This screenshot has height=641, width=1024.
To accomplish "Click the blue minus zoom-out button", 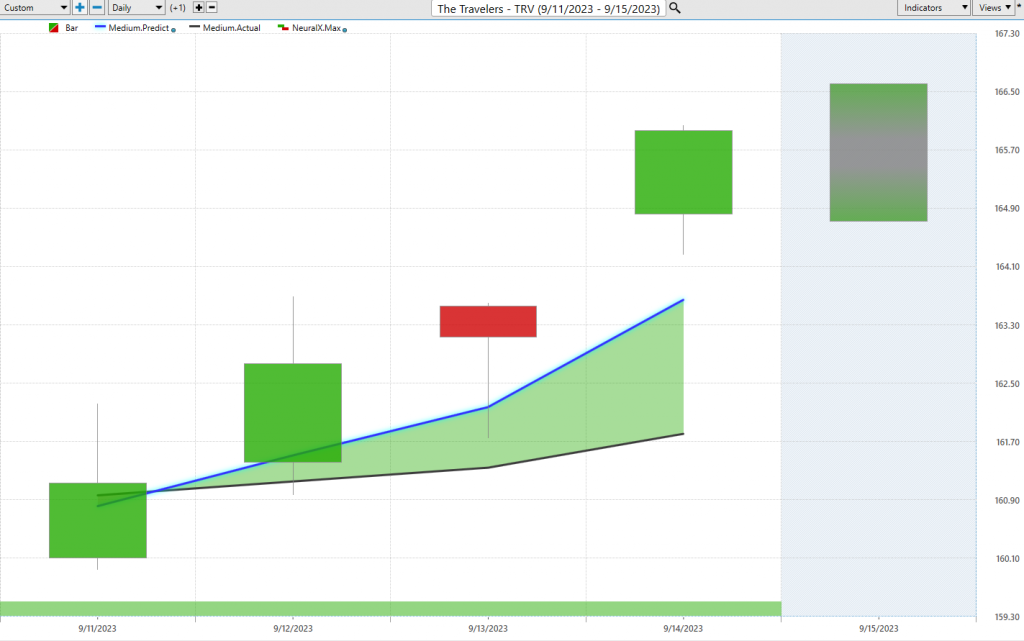I will pos(97,8).
